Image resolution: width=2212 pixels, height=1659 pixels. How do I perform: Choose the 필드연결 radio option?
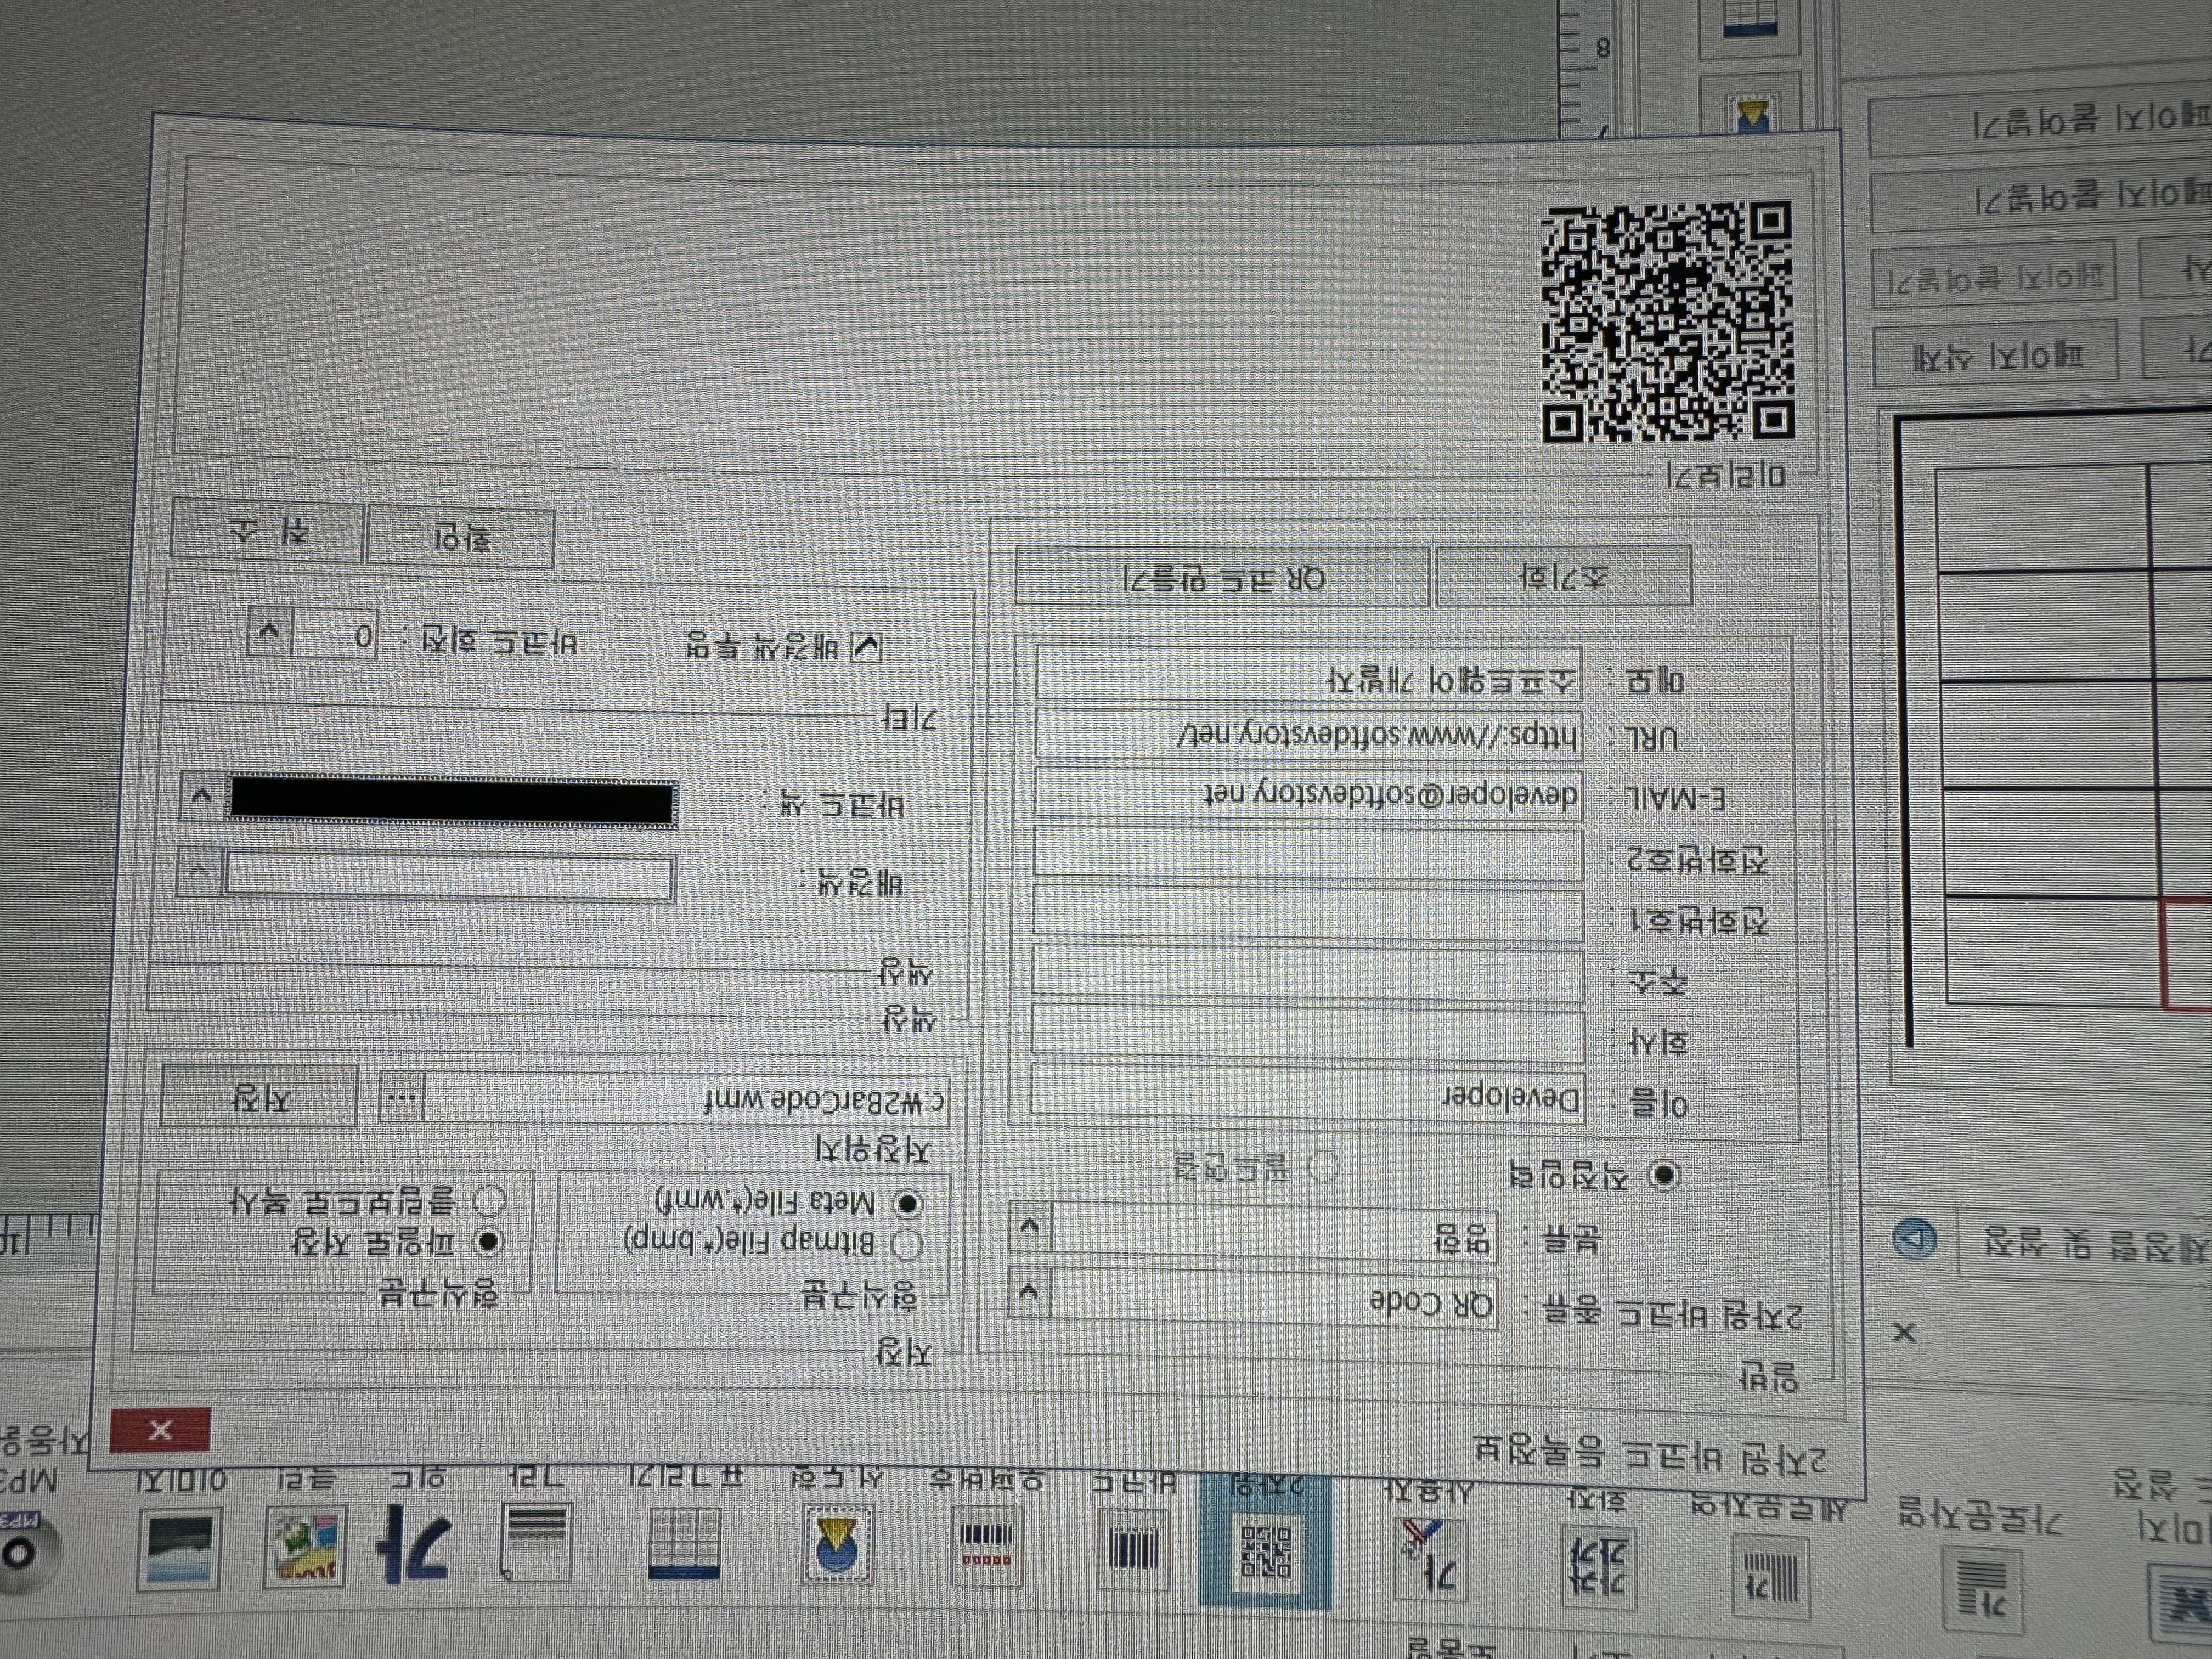[x=1323, y=1166]
